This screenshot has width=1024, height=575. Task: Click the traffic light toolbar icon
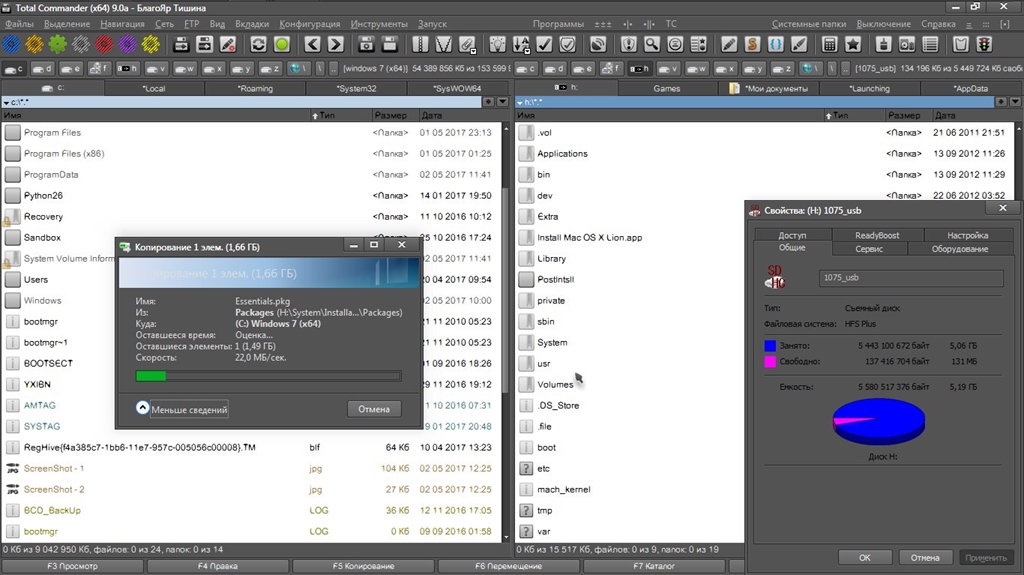point(984,44)
